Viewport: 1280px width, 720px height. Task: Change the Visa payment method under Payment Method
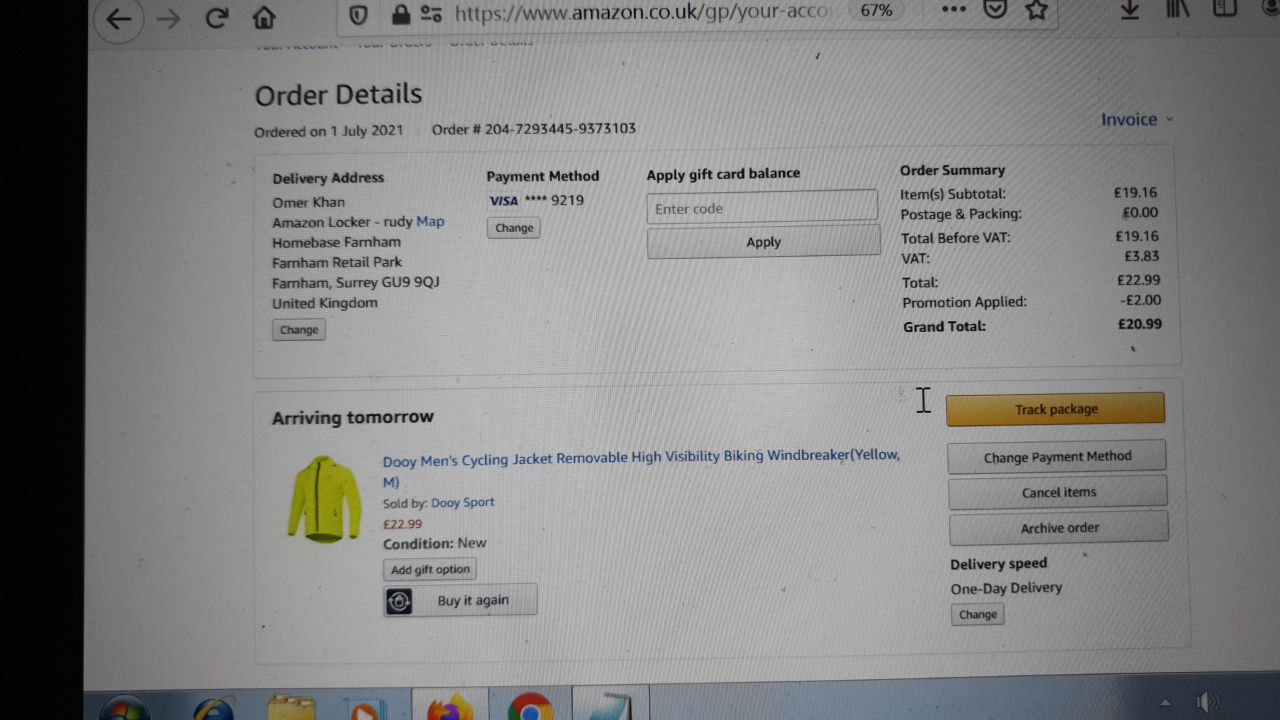pyautogui.click(x=514, y=228)
